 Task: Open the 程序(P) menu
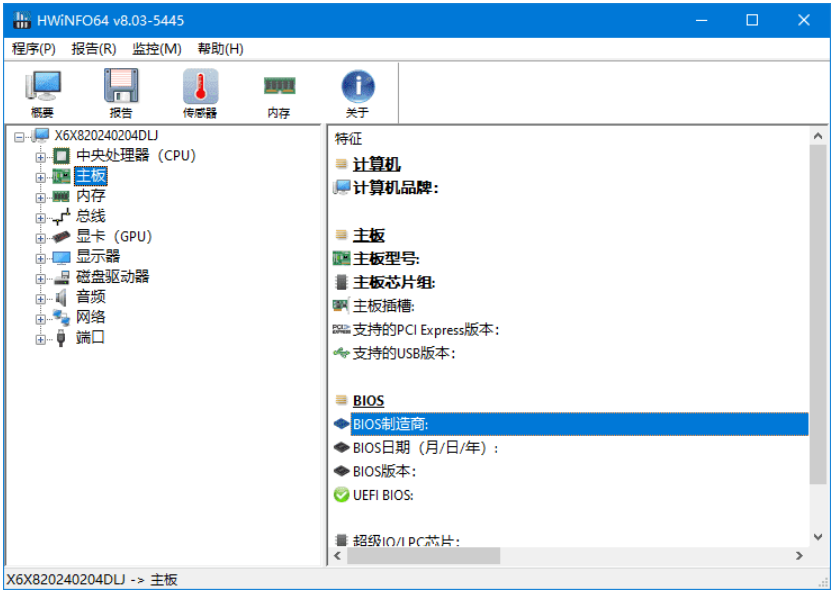pos(33,48)
